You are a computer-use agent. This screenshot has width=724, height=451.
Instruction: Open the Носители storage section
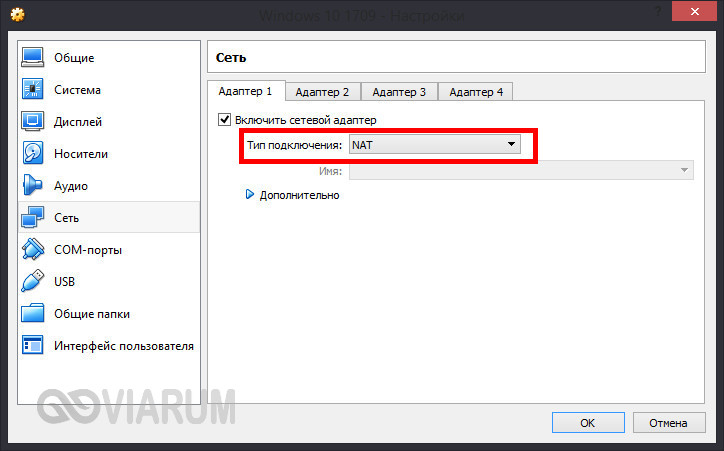[x=81, y=154]
